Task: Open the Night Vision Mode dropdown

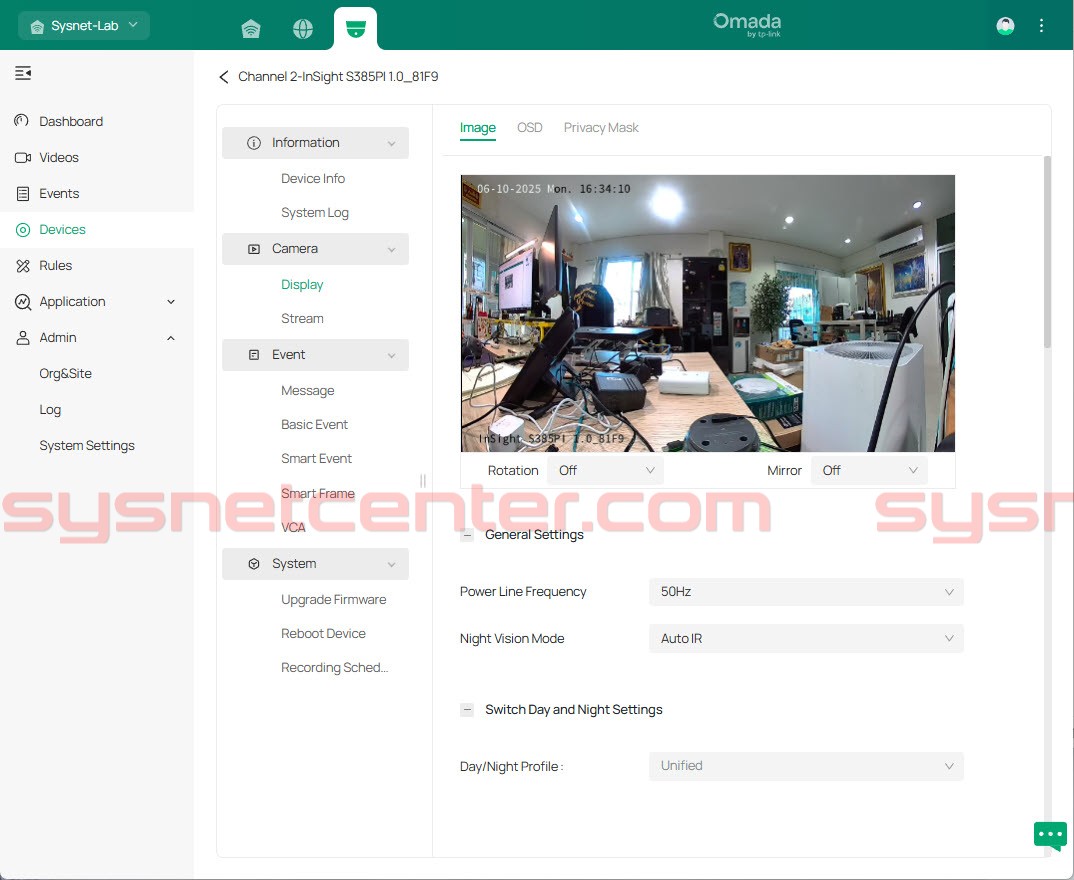Action: coord(806,639)
